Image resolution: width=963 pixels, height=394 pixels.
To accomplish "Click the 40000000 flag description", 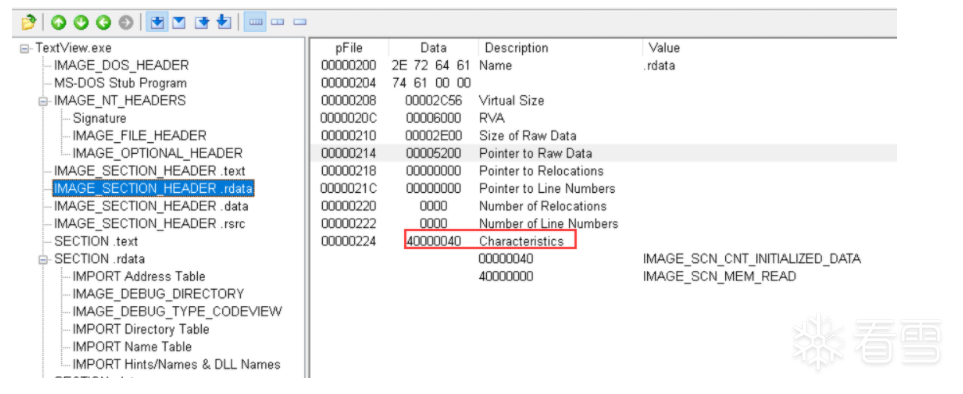I will click(x=506, y=277).
